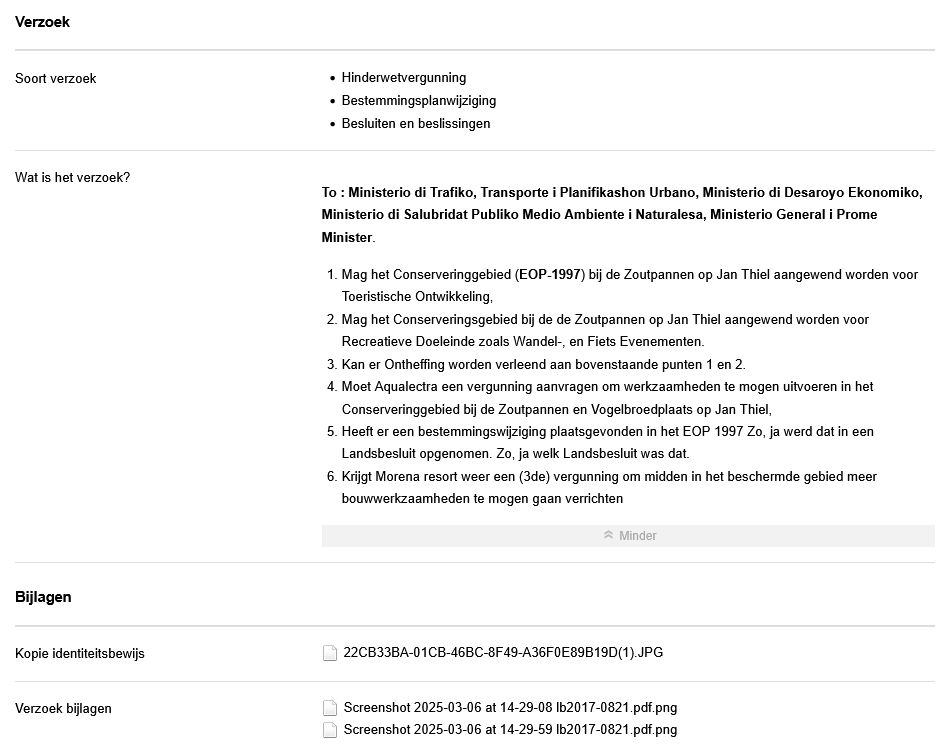Image resolution: width=951 pixels, height=752 pixels.
Task: Open the 22CB33BA identity document JPG
Action: click(x=503, y=653)
